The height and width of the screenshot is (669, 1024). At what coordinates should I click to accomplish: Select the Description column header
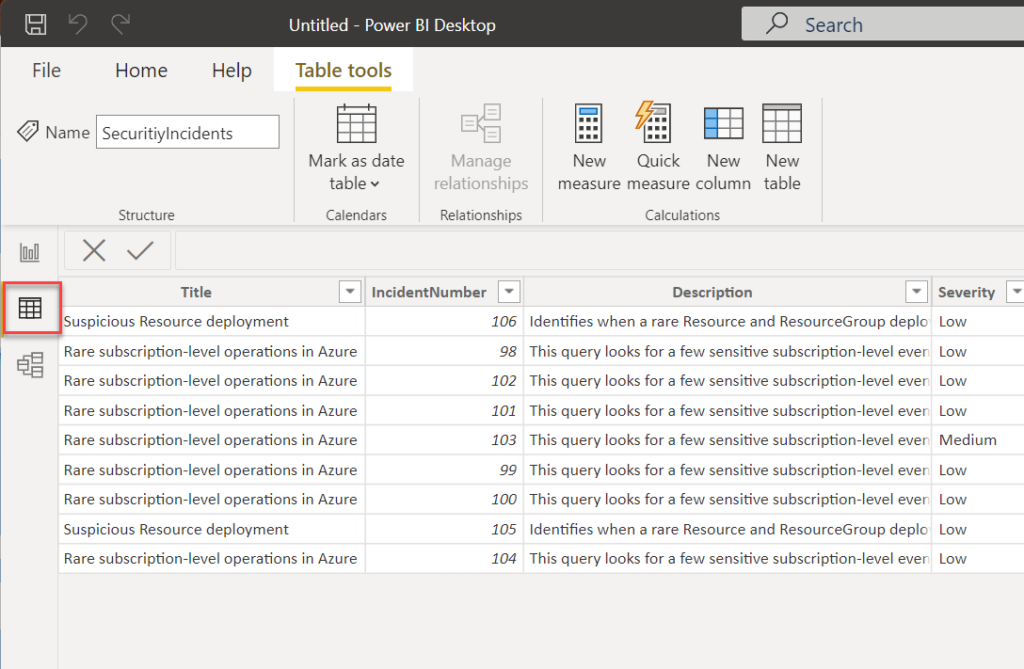coord(712,292)
